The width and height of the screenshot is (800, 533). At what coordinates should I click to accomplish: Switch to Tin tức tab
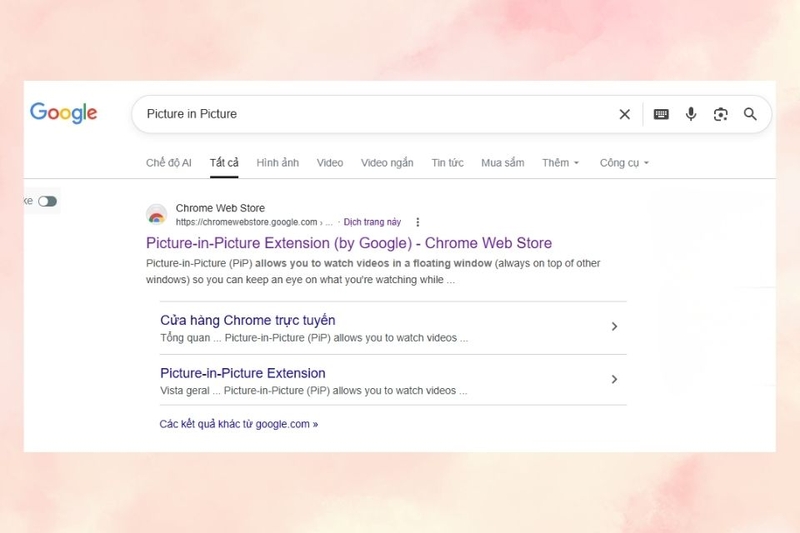(x=447, y=163)
